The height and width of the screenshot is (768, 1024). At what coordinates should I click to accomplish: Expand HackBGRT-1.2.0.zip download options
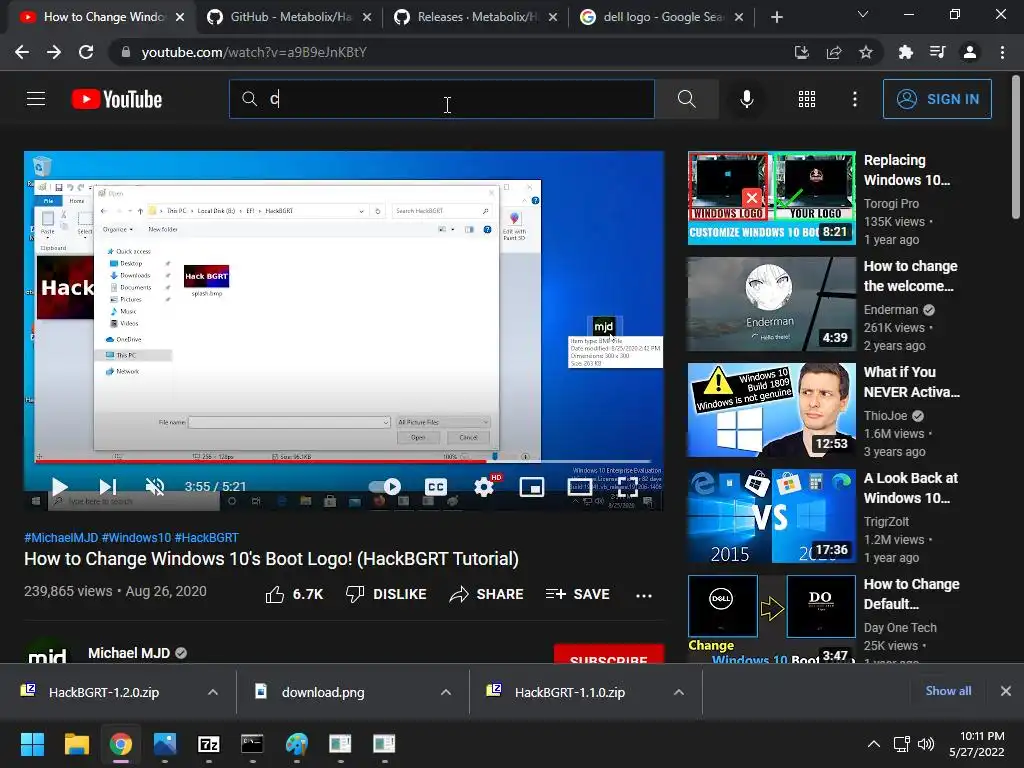[x=213, y=692]
